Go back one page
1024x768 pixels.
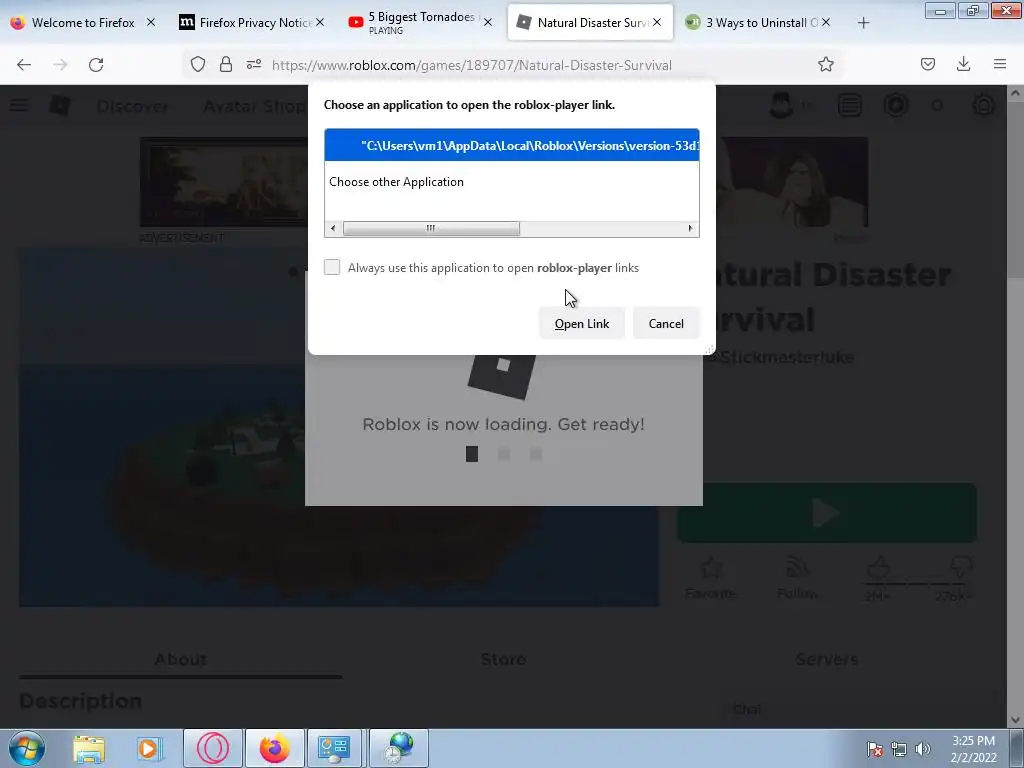pos(24,64)
